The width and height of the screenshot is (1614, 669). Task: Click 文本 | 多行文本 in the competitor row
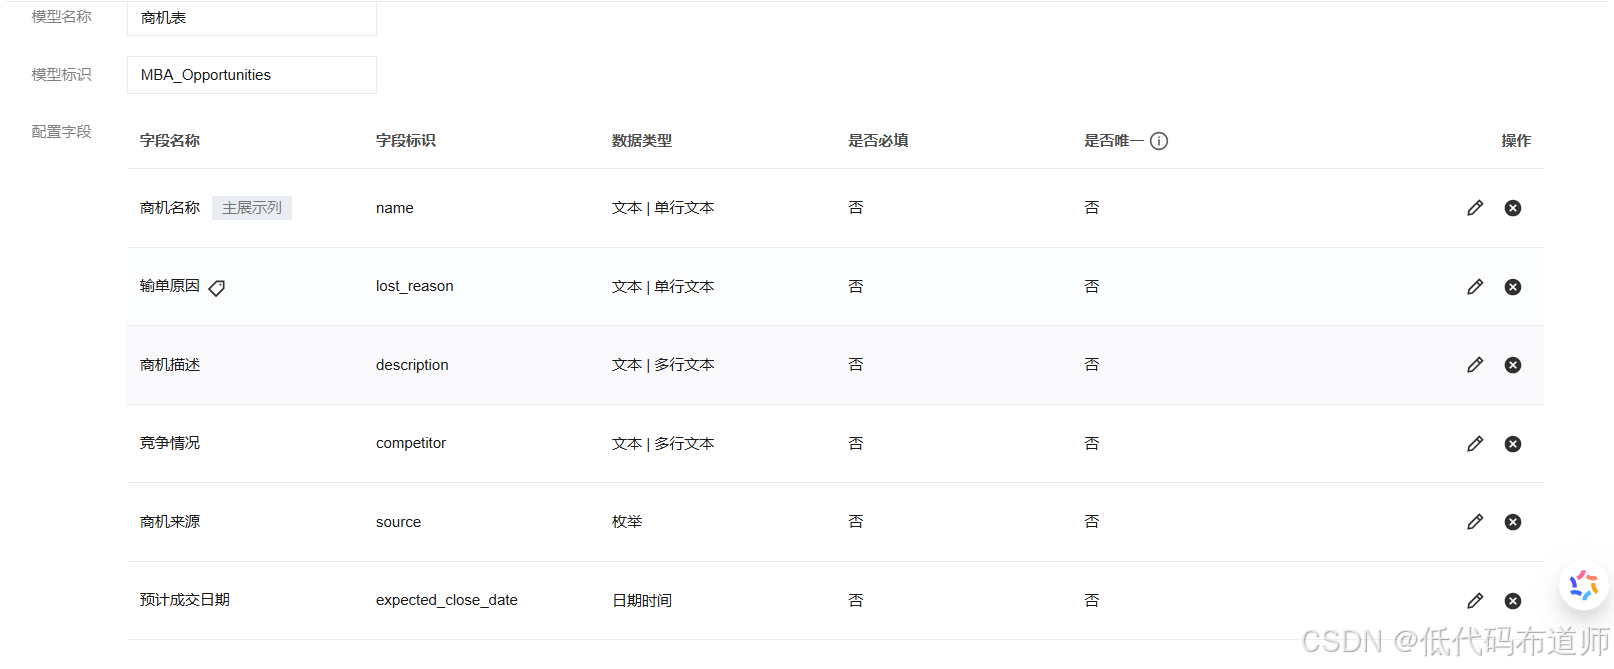tap(663, 444)
